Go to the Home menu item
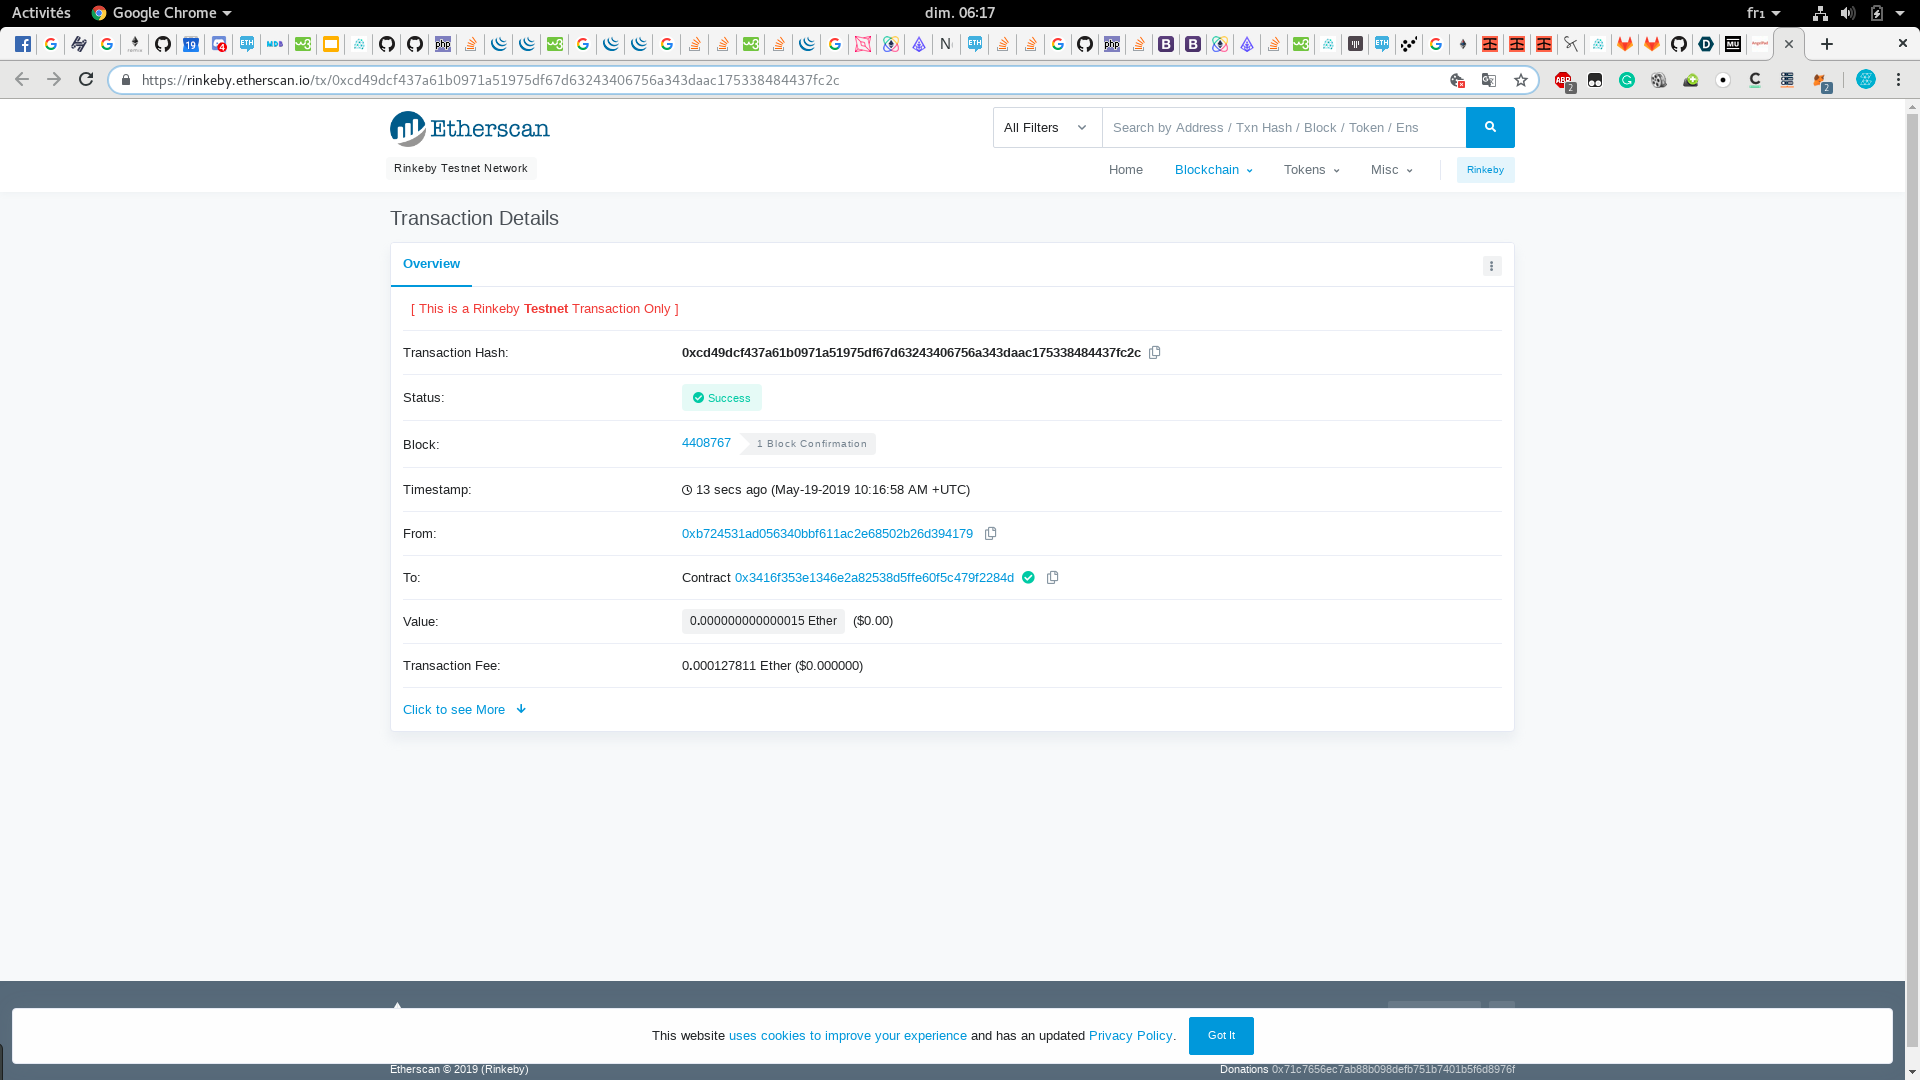 tap(1125, 170)
